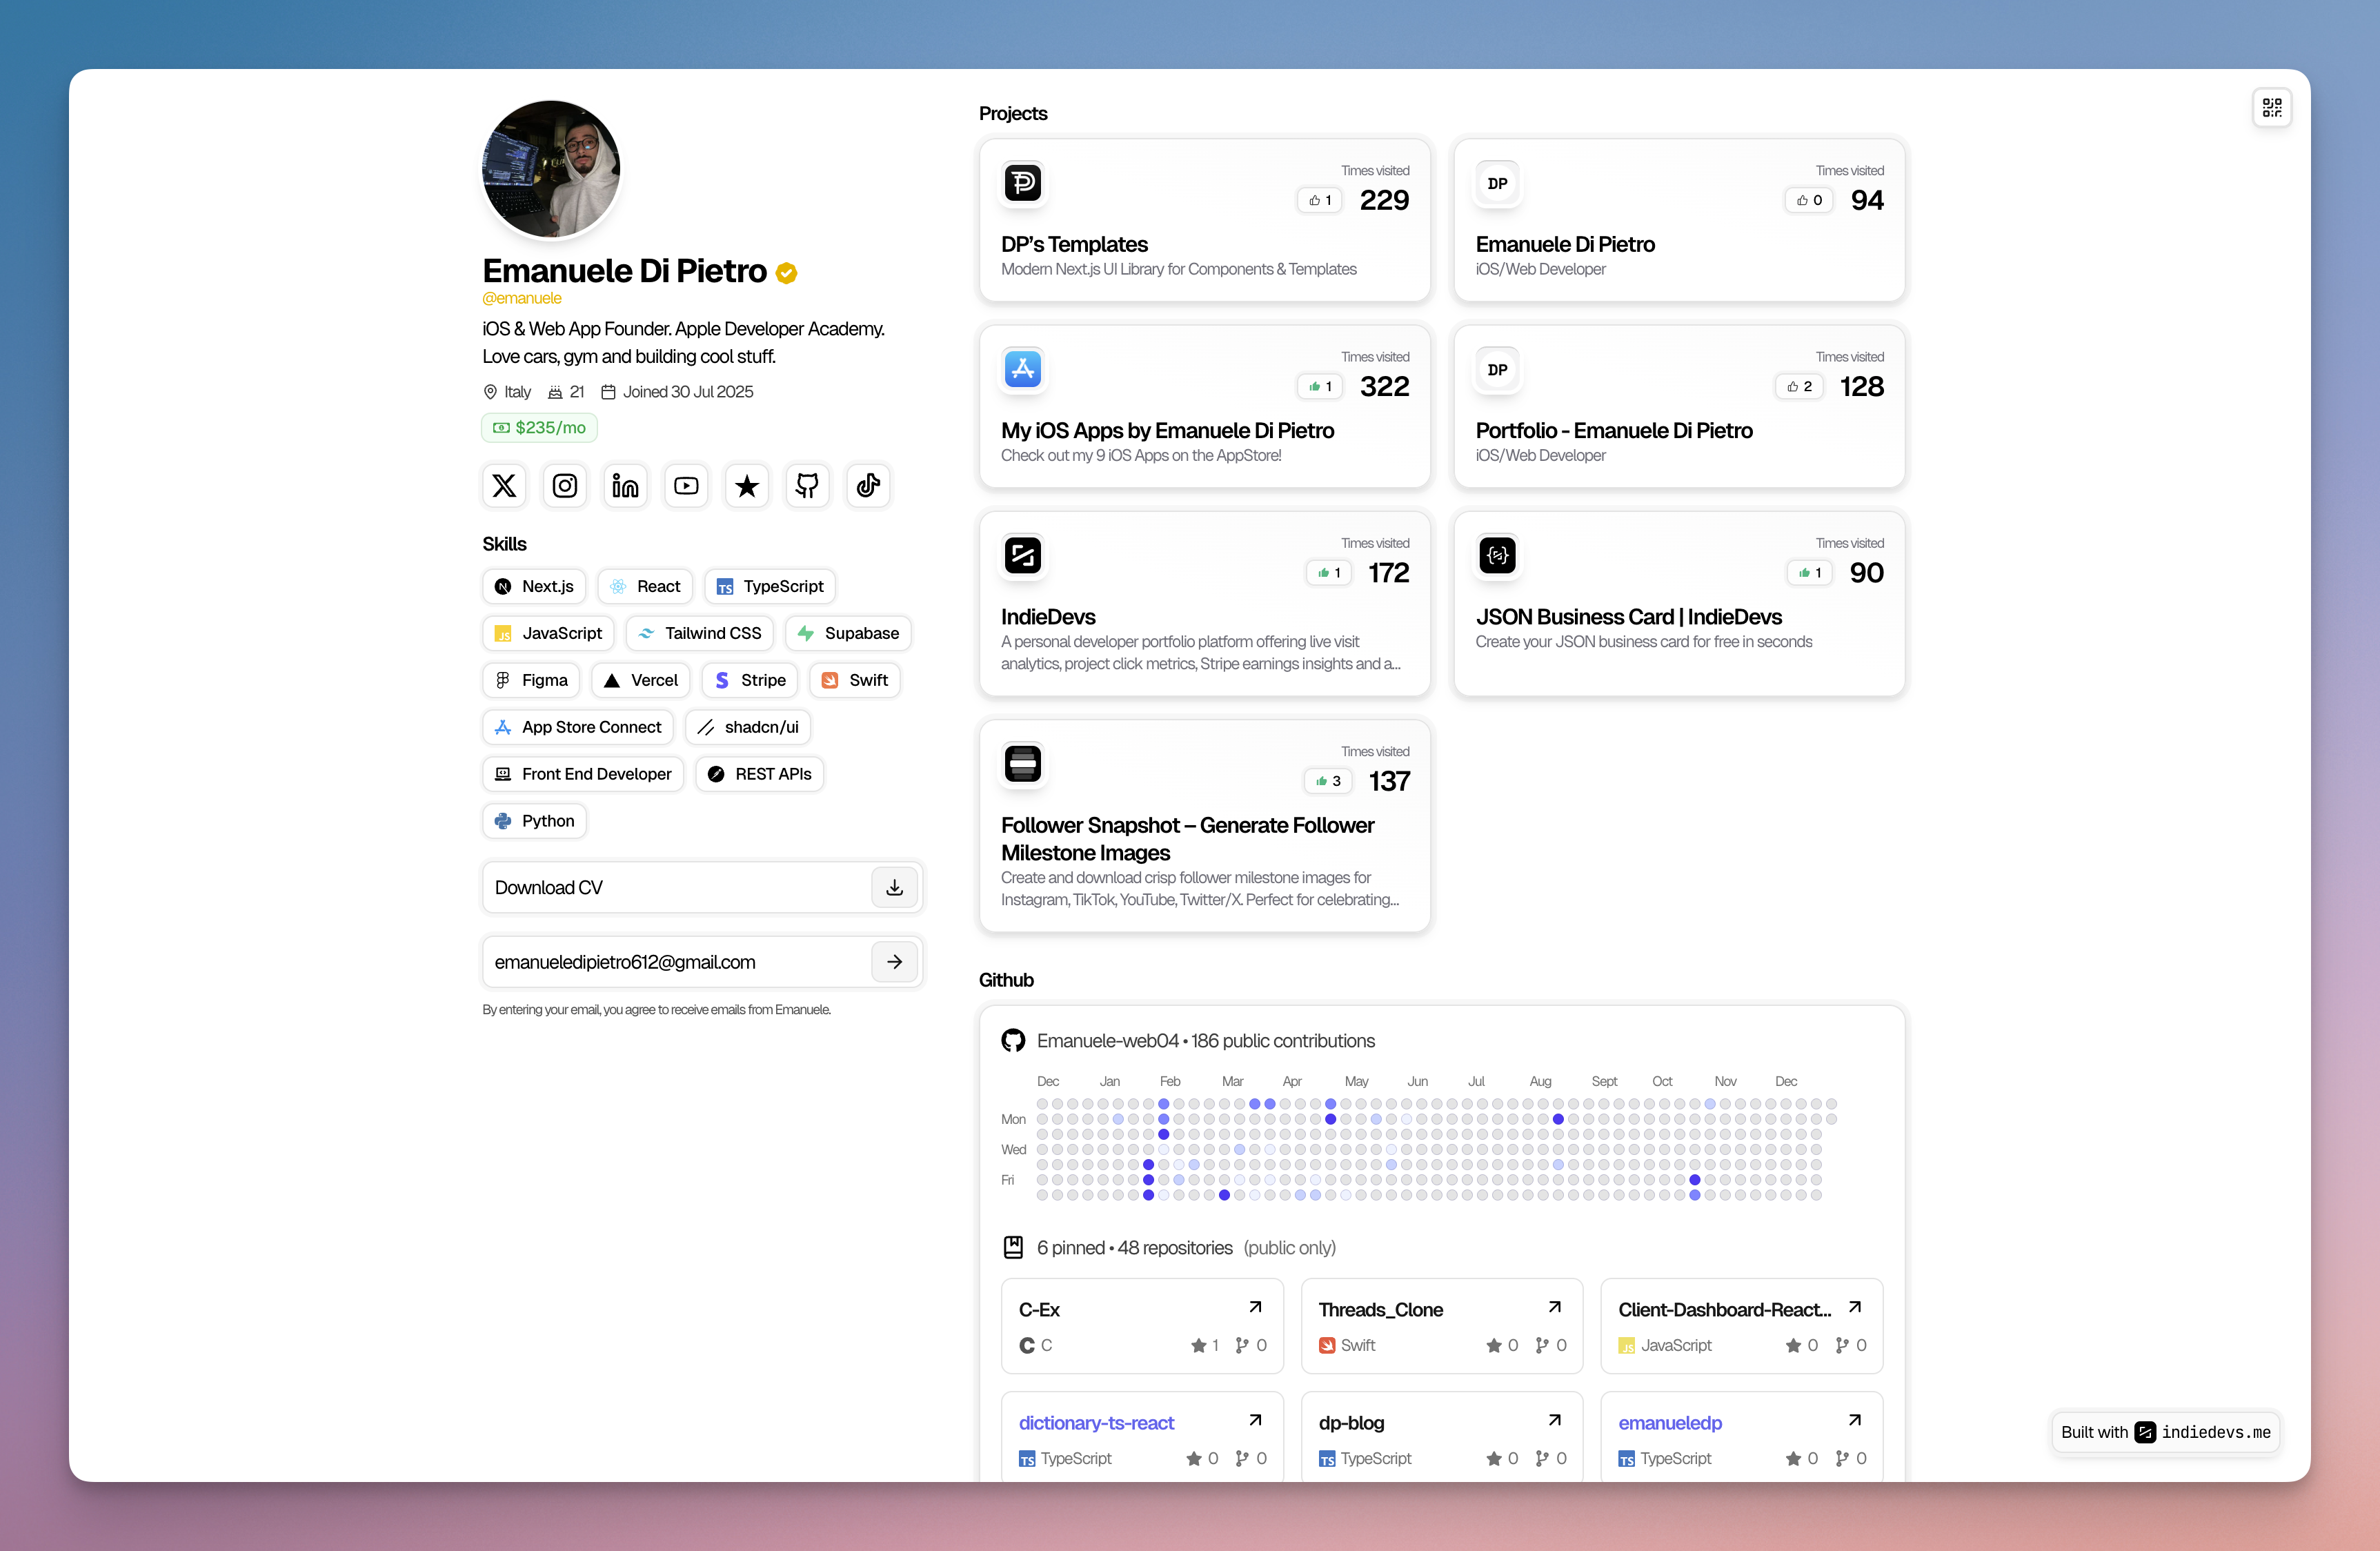
Task: Click the QR code icon in the top right
Action: click(x=2272, y=107)
